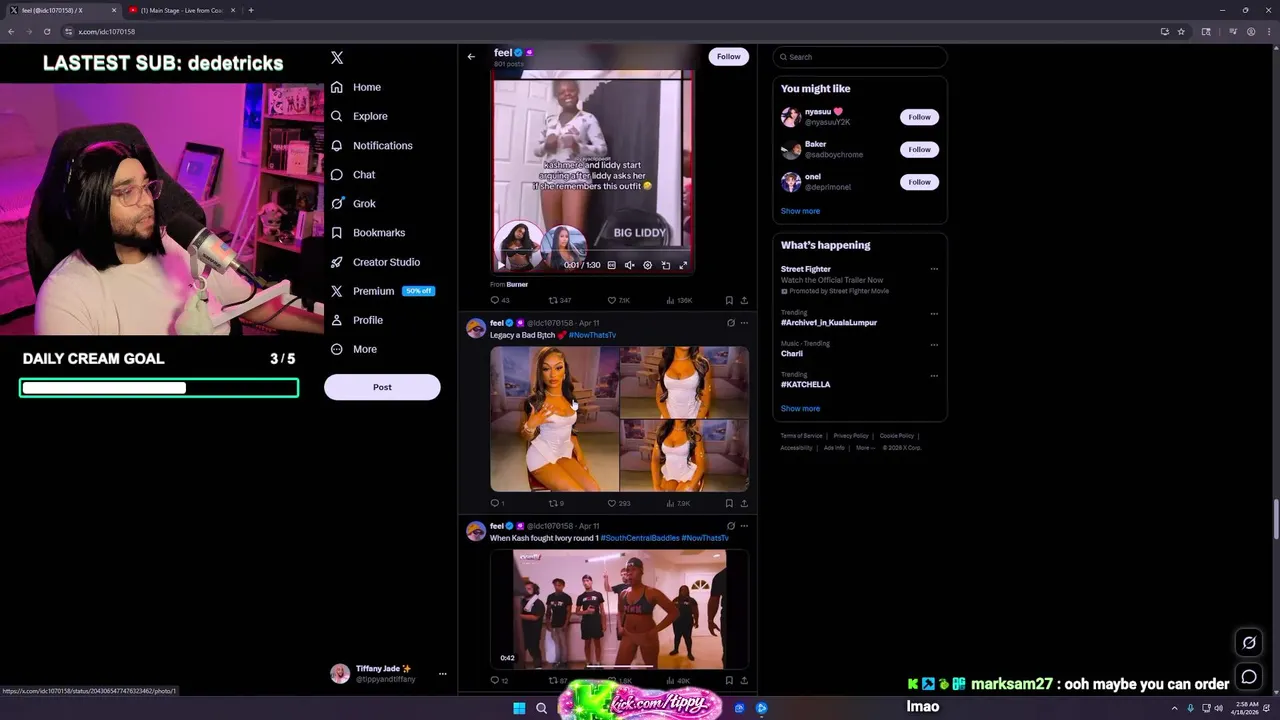The image size is (1280, 720).
Task: Open the large left Legacy photo
Action: coord(554,419)
